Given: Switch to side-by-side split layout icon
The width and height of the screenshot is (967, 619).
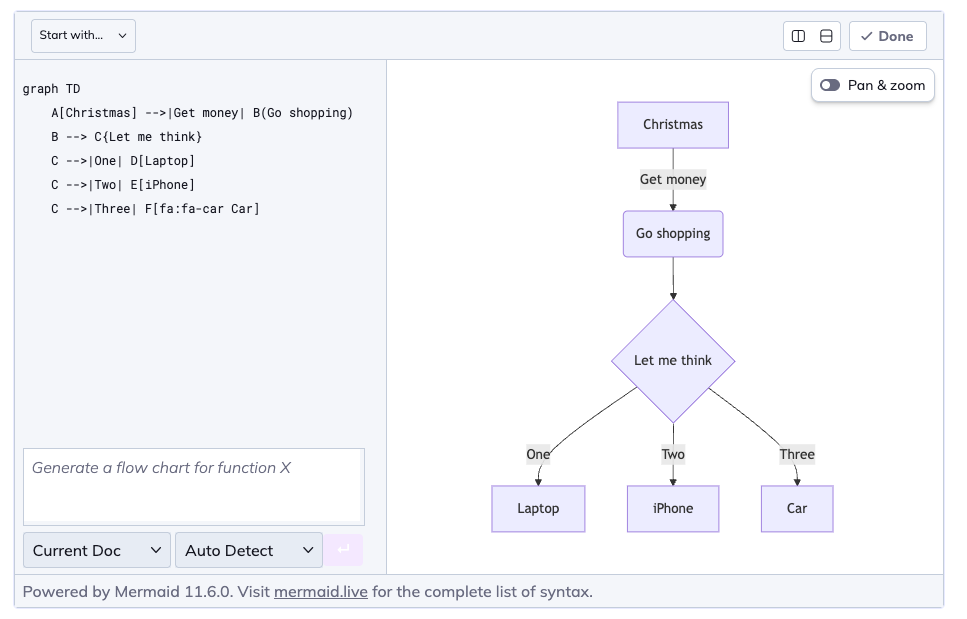Looking at the screenshot, I should click(798, 36).
